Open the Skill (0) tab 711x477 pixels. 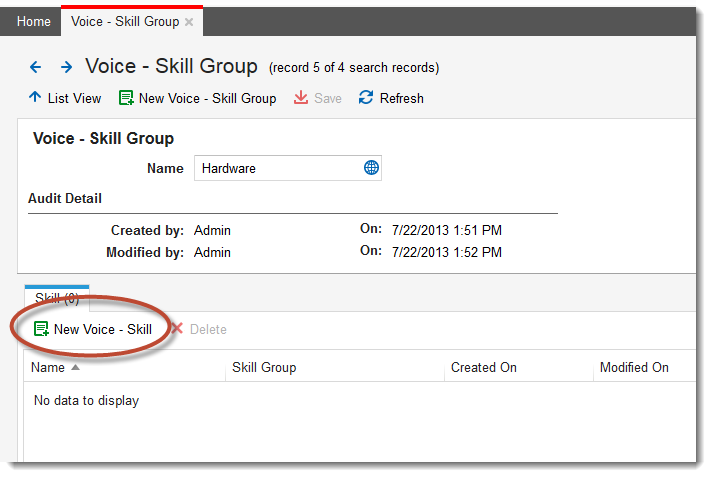[x=57, y=298]
